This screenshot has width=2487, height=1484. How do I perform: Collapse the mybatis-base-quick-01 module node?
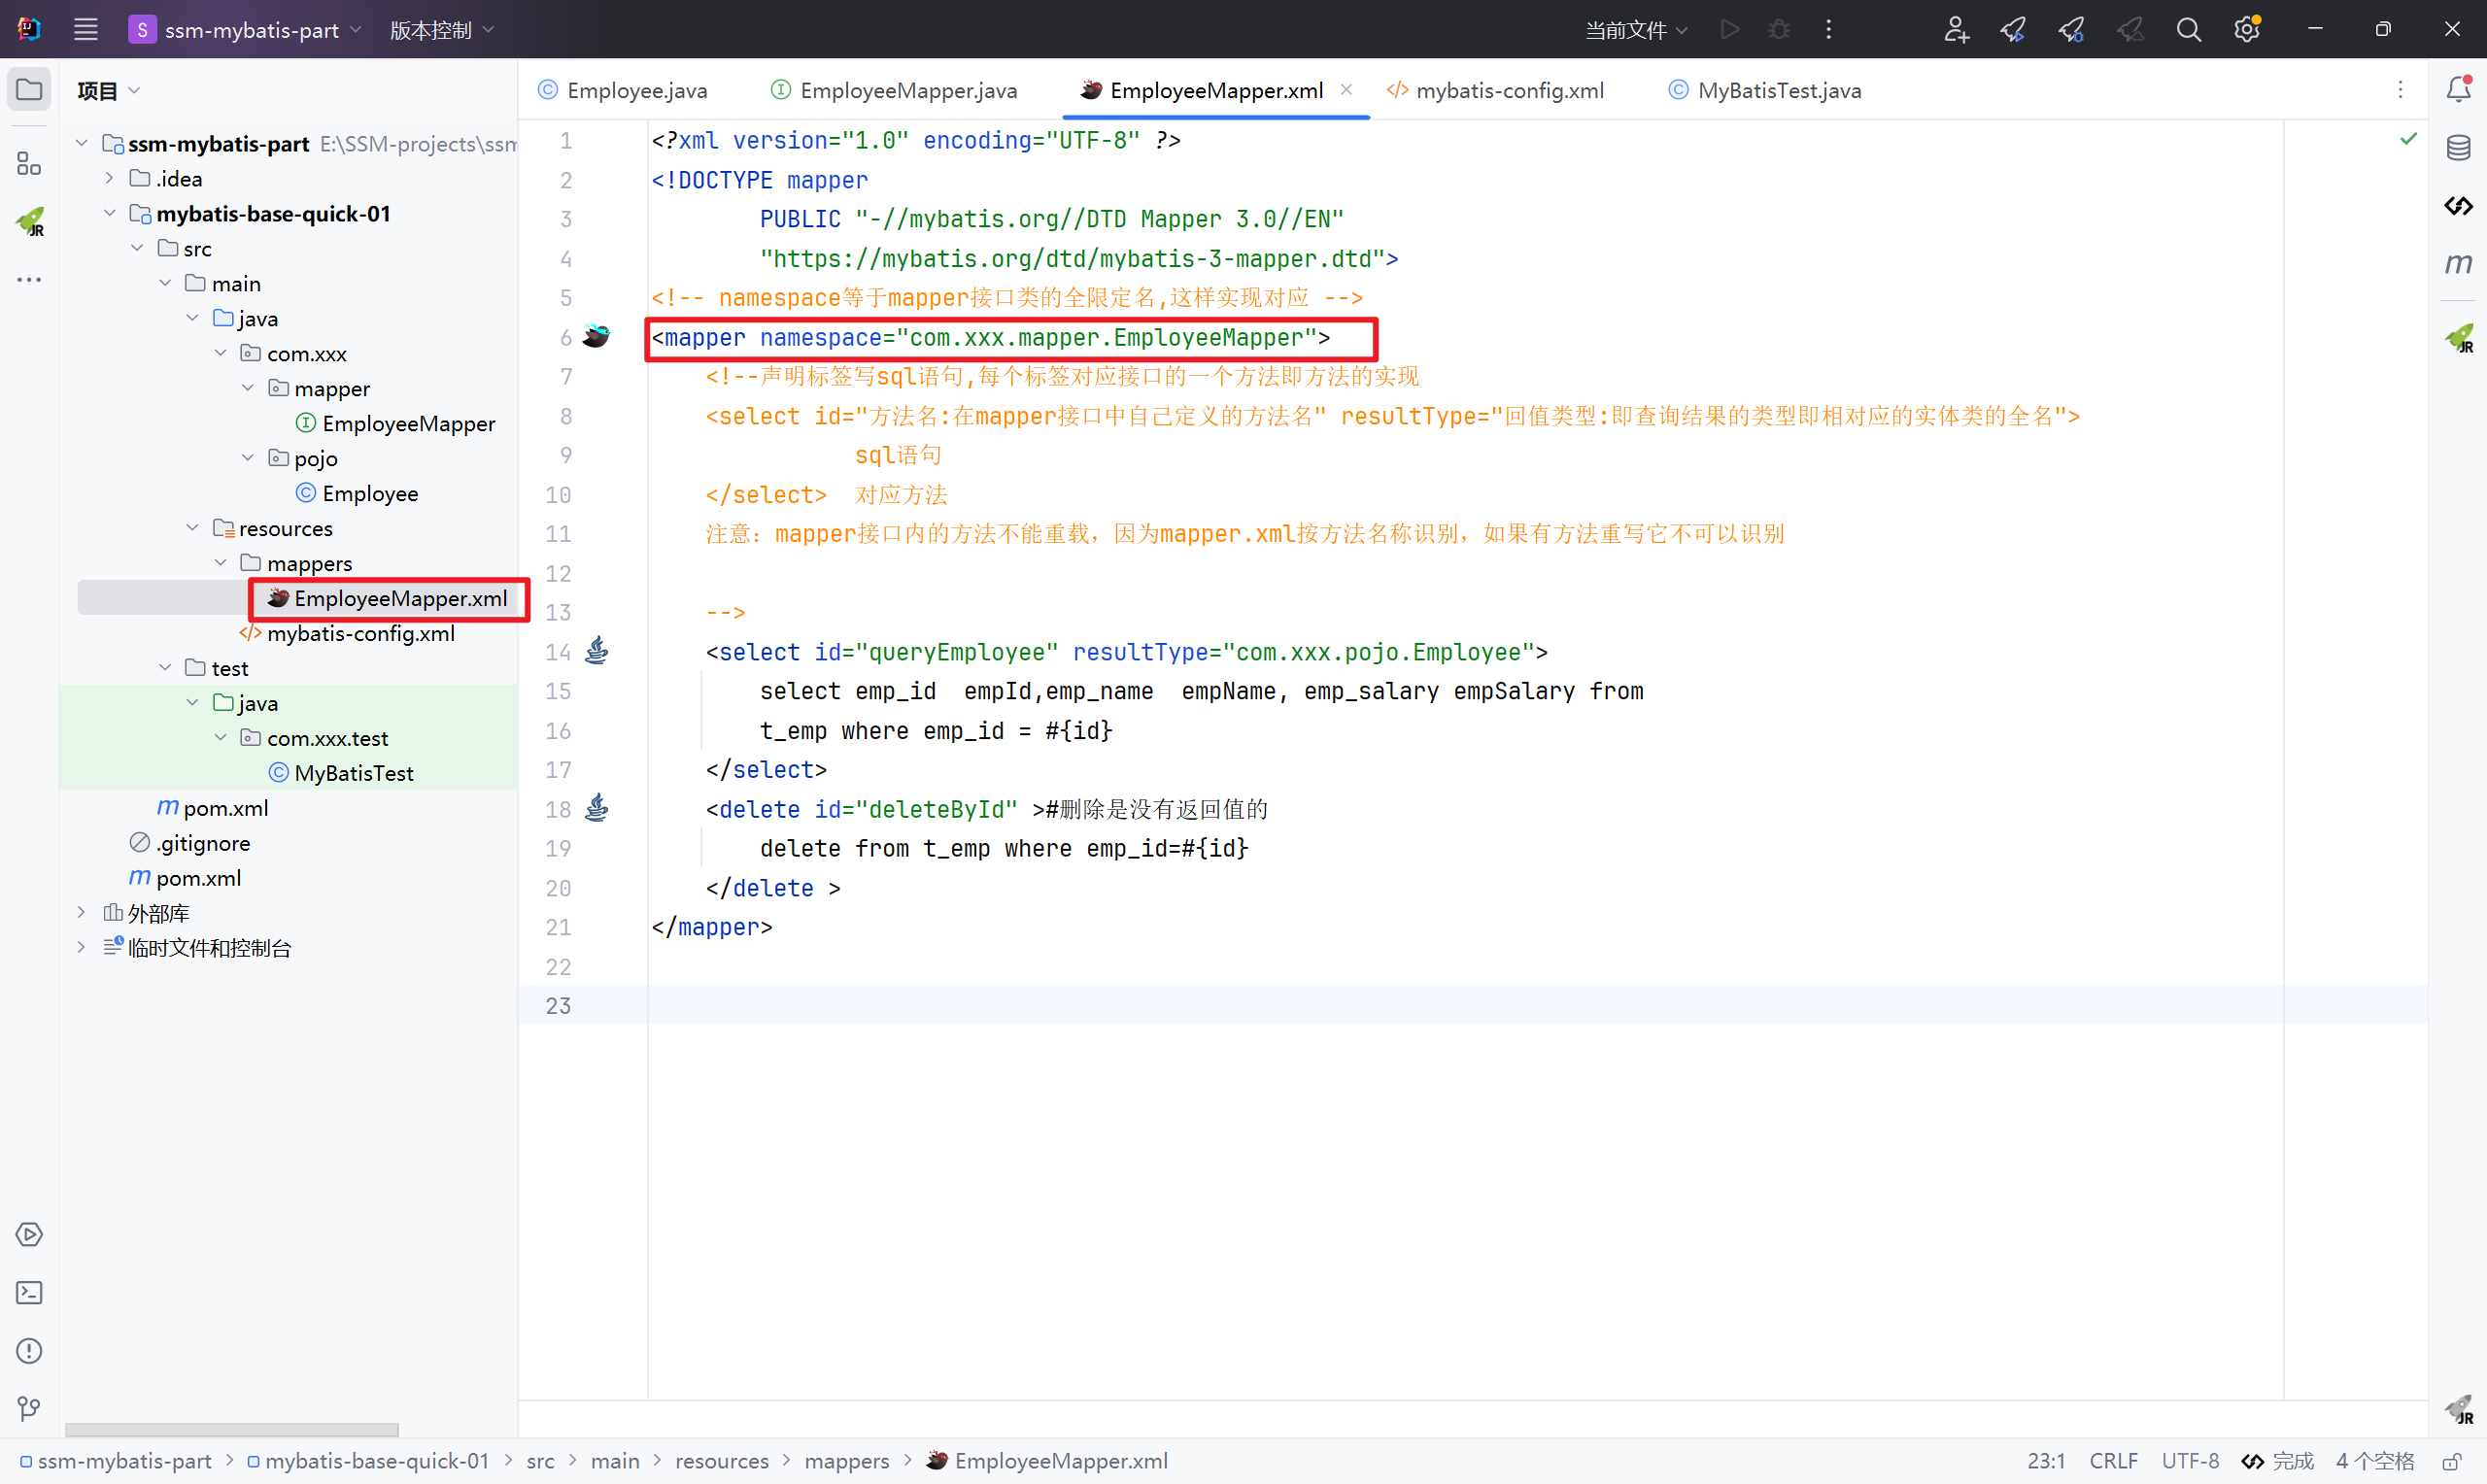110,213
